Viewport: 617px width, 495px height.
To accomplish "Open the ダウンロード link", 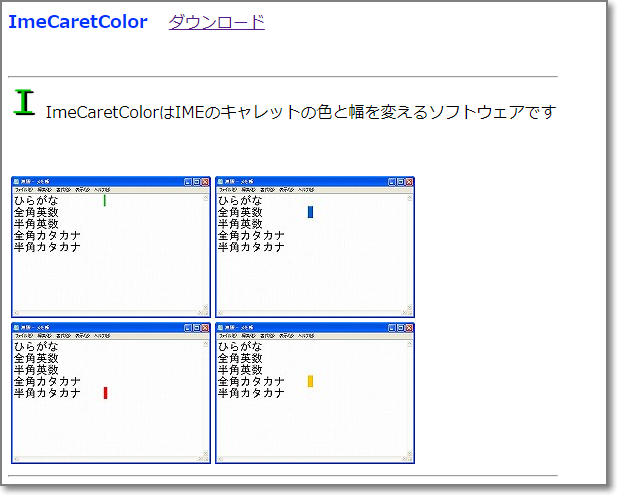I will click(216, 22).
